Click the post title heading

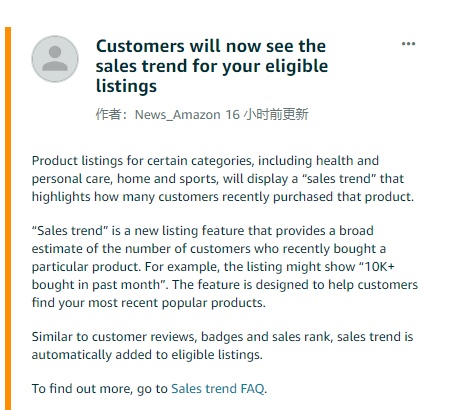(x=212, y=66)
